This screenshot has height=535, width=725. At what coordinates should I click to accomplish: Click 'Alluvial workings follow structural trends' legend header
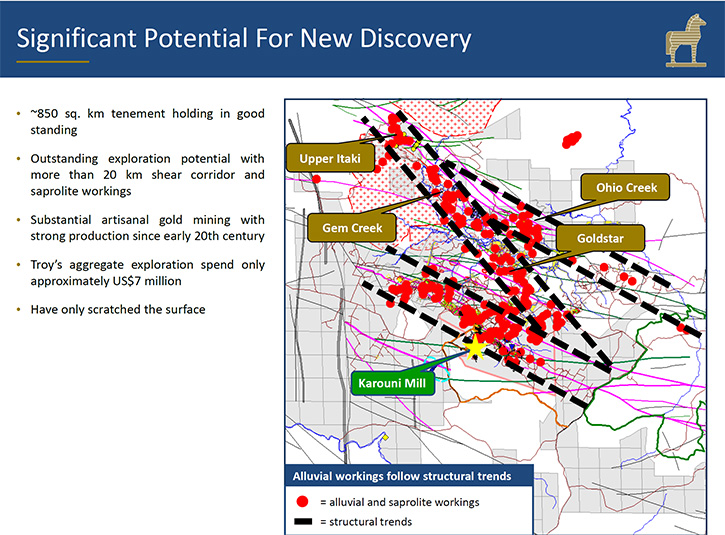point(402,476)
